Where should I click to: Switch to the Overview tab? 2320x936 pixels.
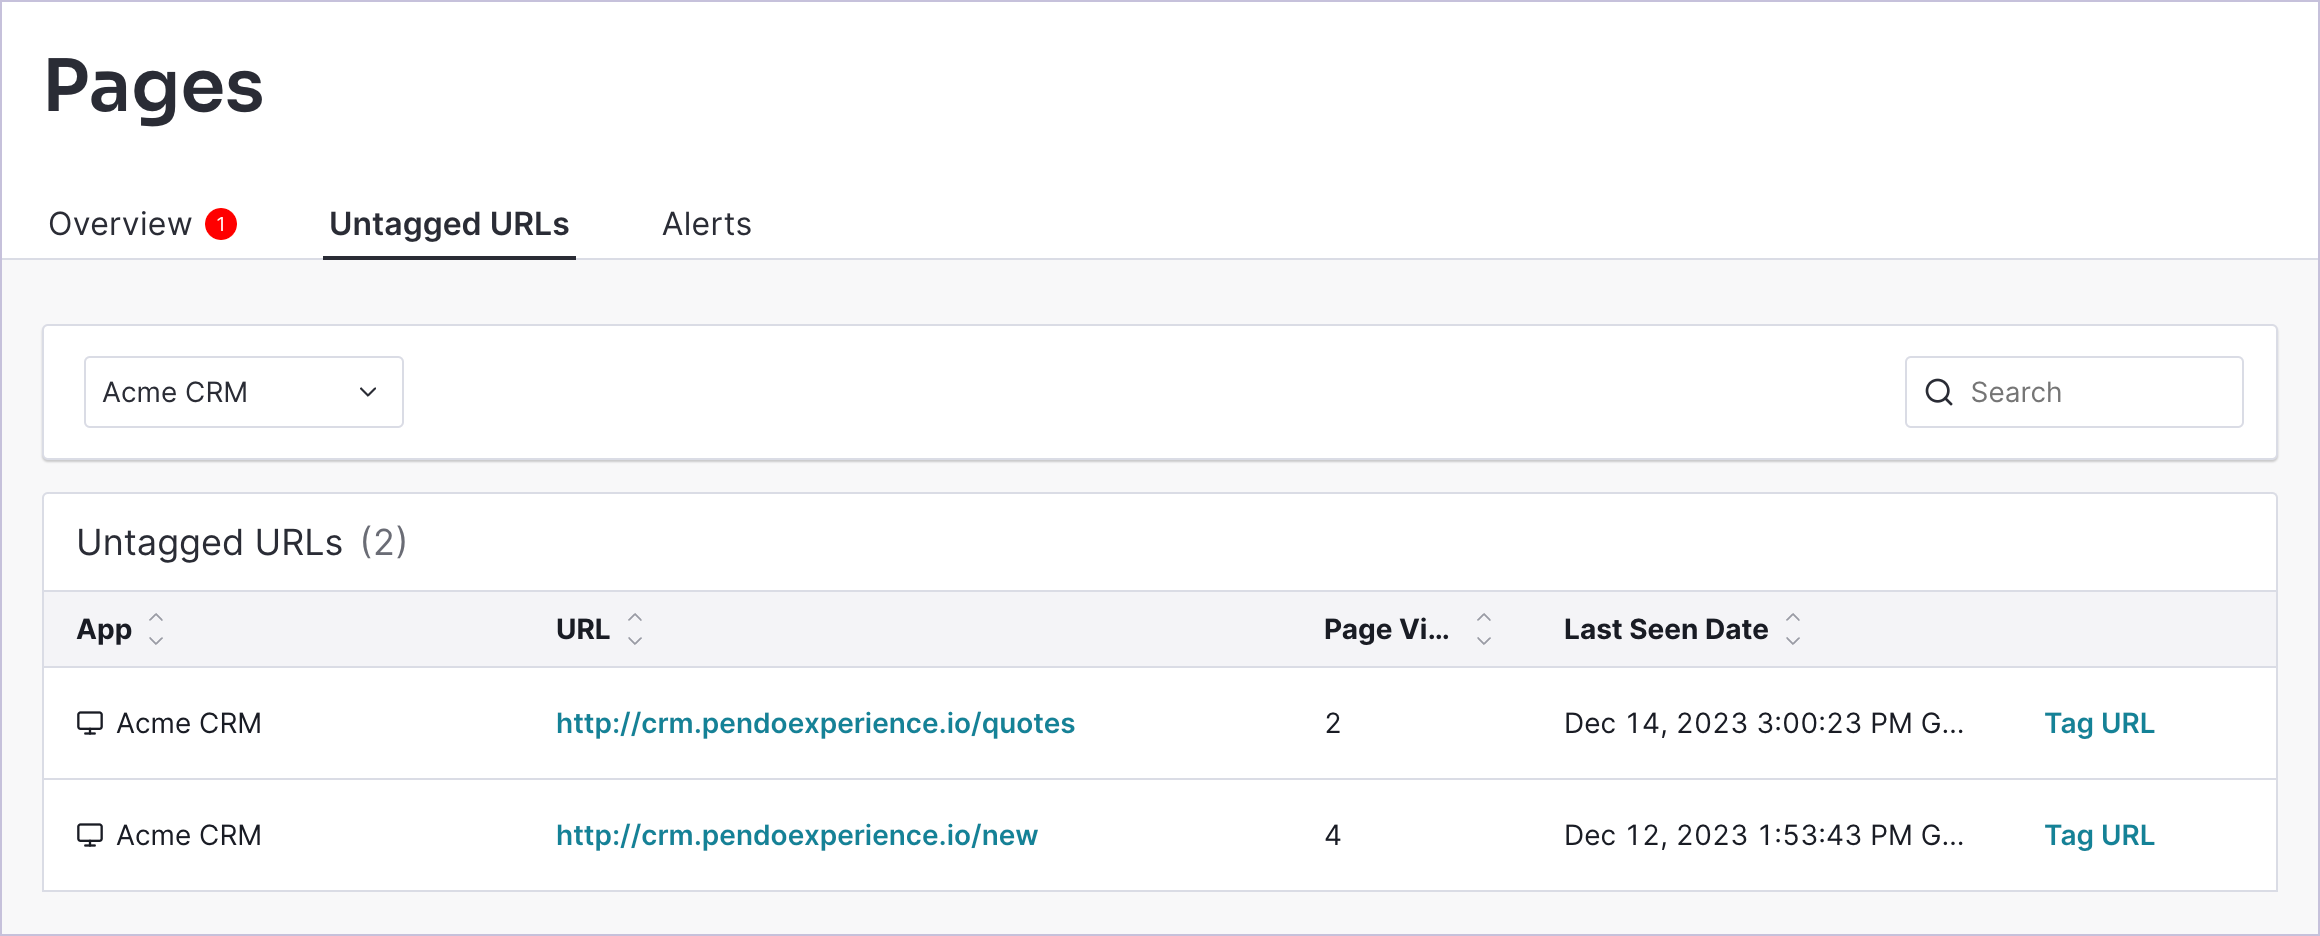120,224
